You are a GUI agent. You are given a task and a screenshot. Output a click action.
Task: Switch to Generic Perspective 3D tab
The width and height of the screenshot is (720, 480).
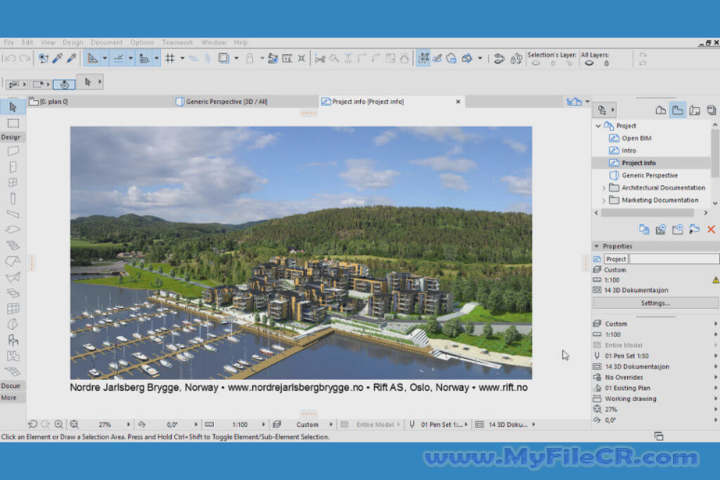pos(244,102)
